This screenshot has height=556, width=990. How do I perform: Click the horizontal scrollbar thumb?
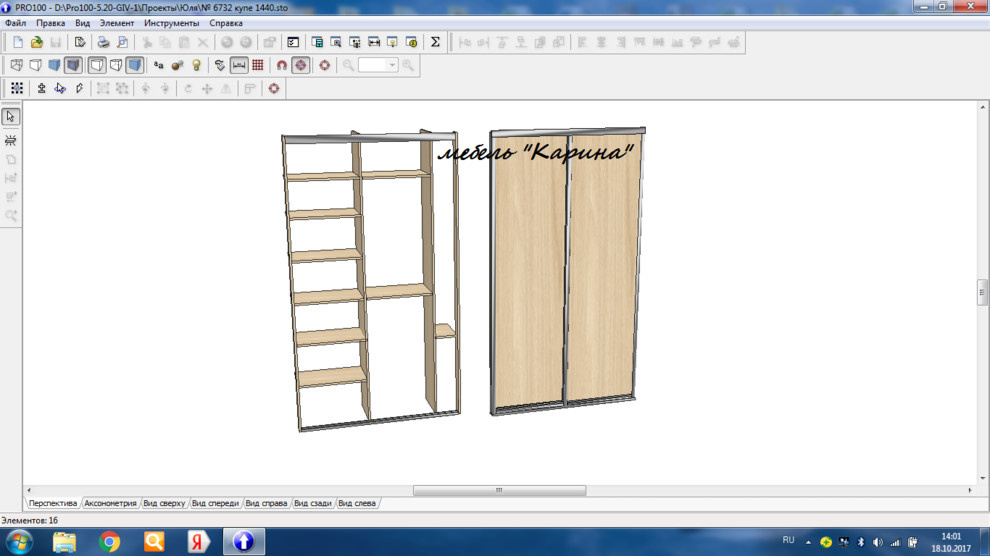(x=499, y=491)
